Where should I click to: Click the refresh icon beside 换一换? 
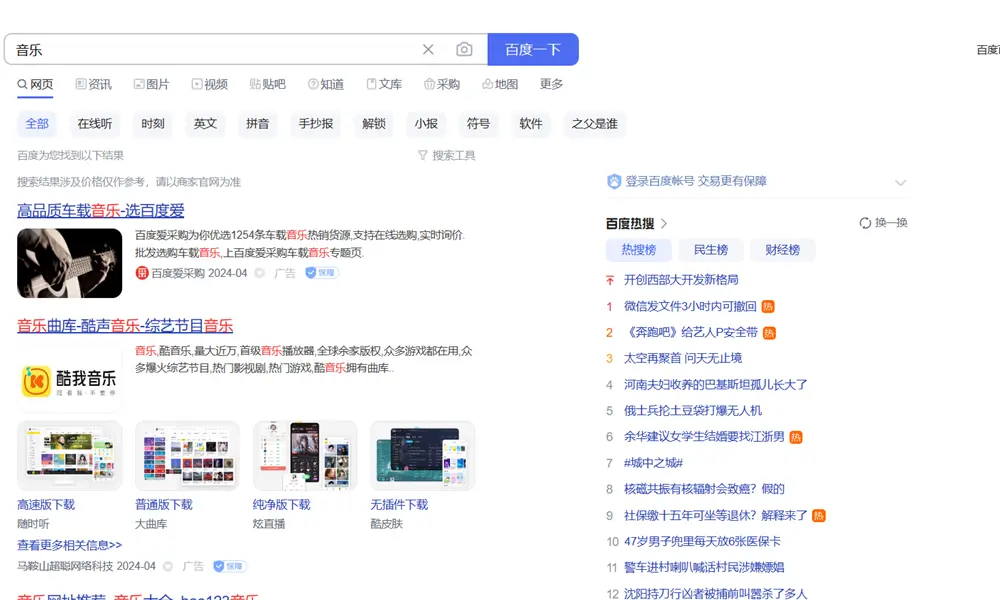tap(865, 223)
